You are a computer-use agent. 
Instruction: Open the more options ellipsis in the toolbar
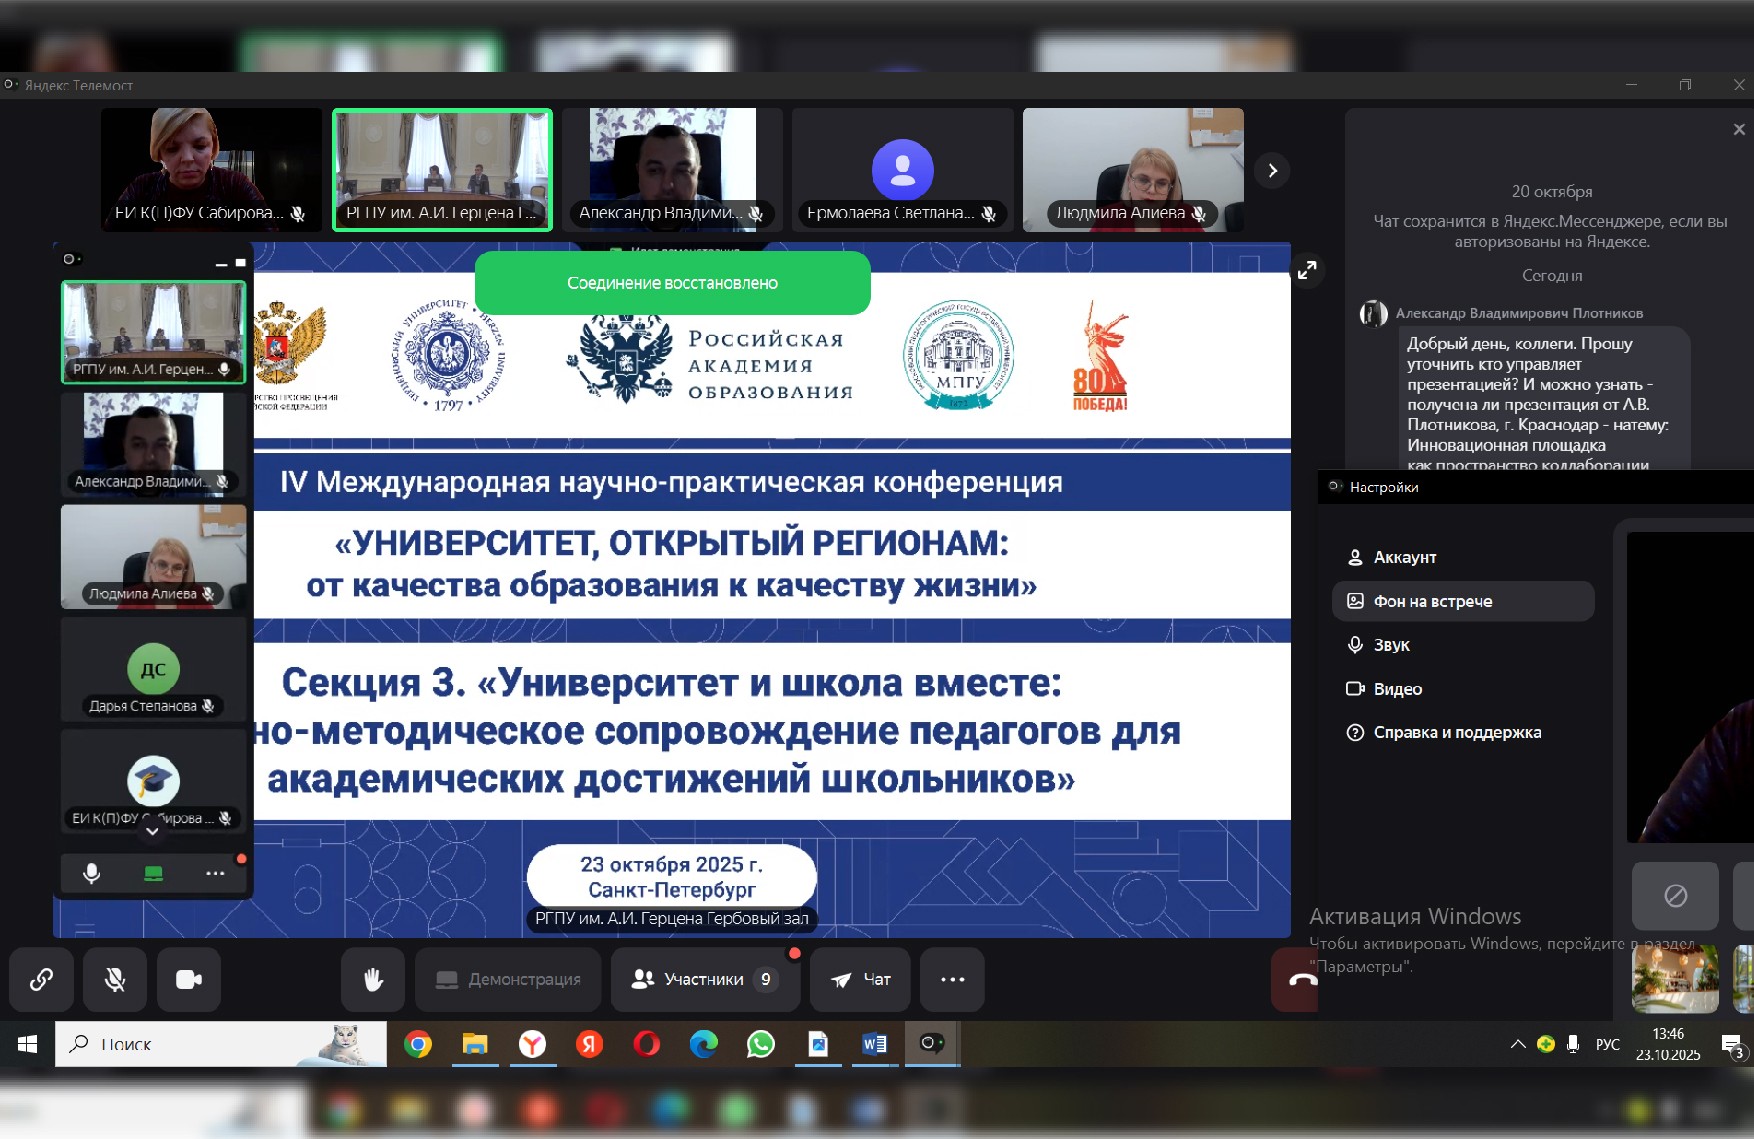[952, 980]
